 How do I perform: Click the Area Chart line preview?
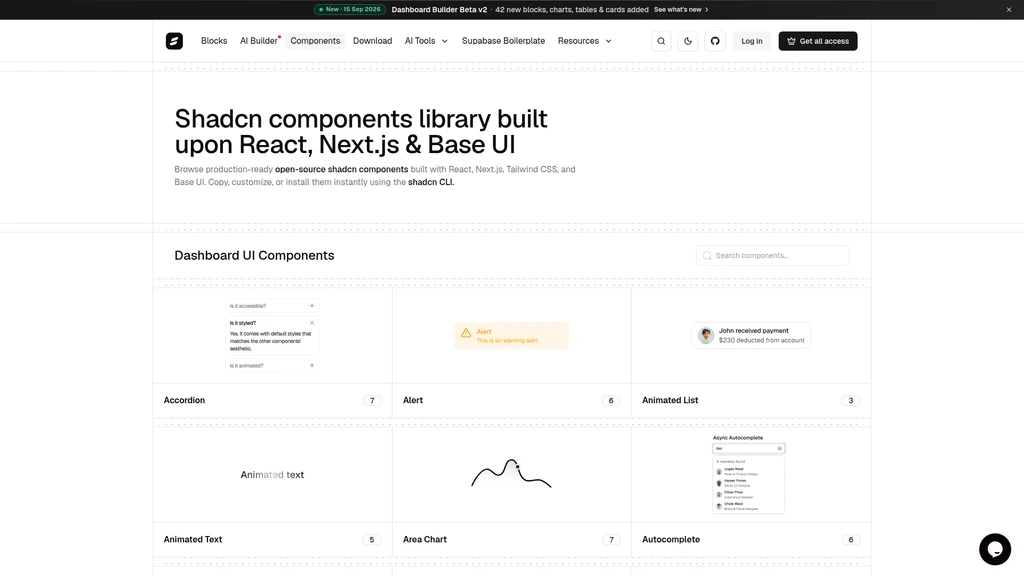(x=511, y=473)
